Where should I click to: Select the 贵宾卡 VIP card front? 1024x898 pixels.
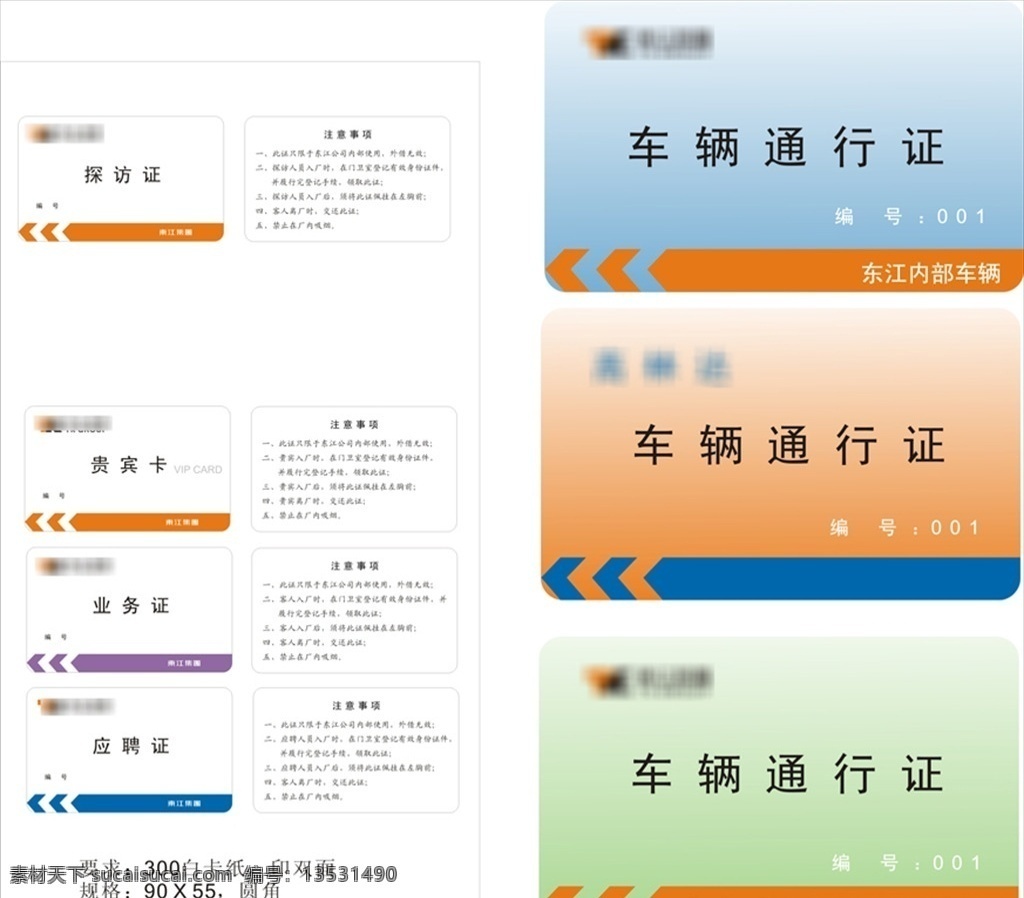(x=127, y=469)
